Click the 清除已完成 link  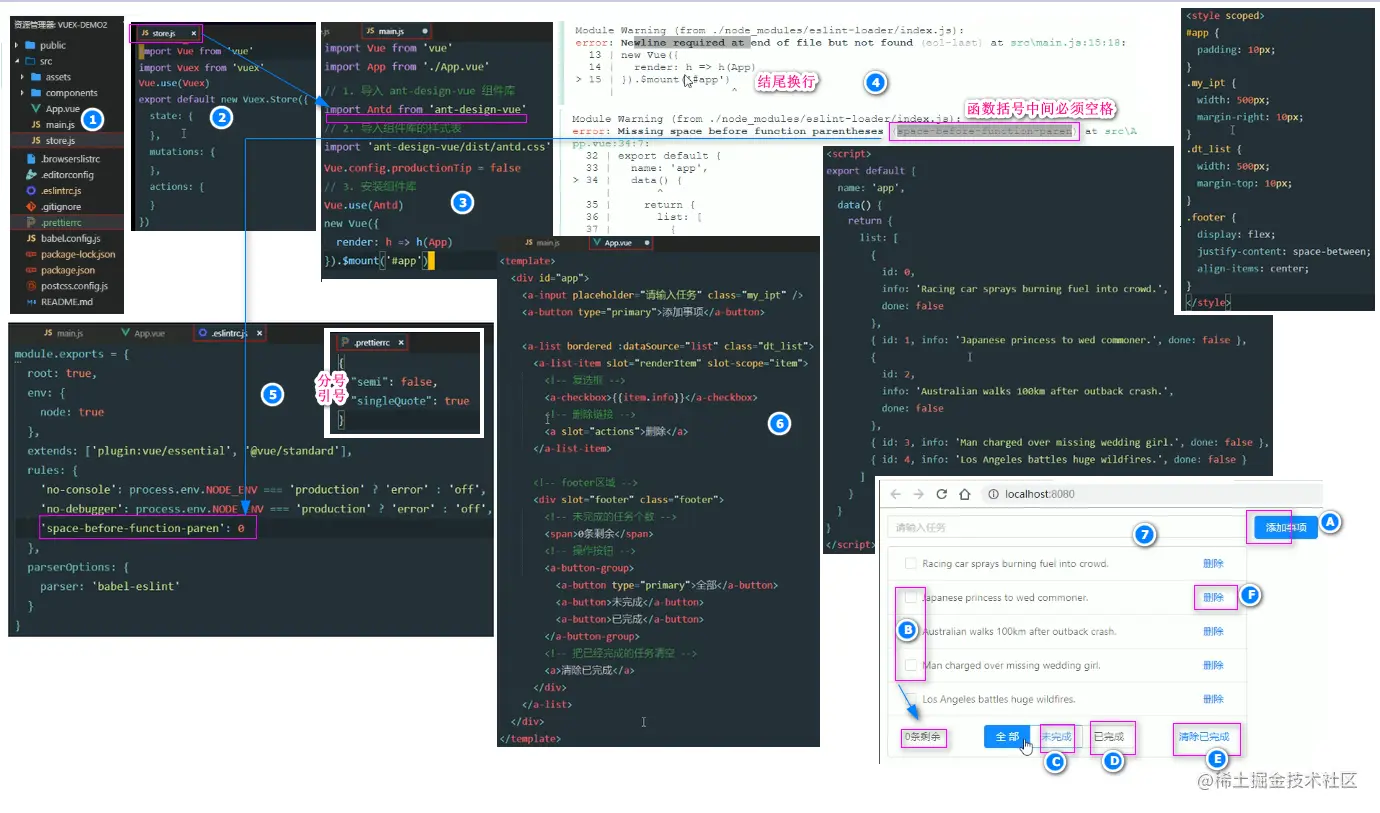[x=1203, y=737]
